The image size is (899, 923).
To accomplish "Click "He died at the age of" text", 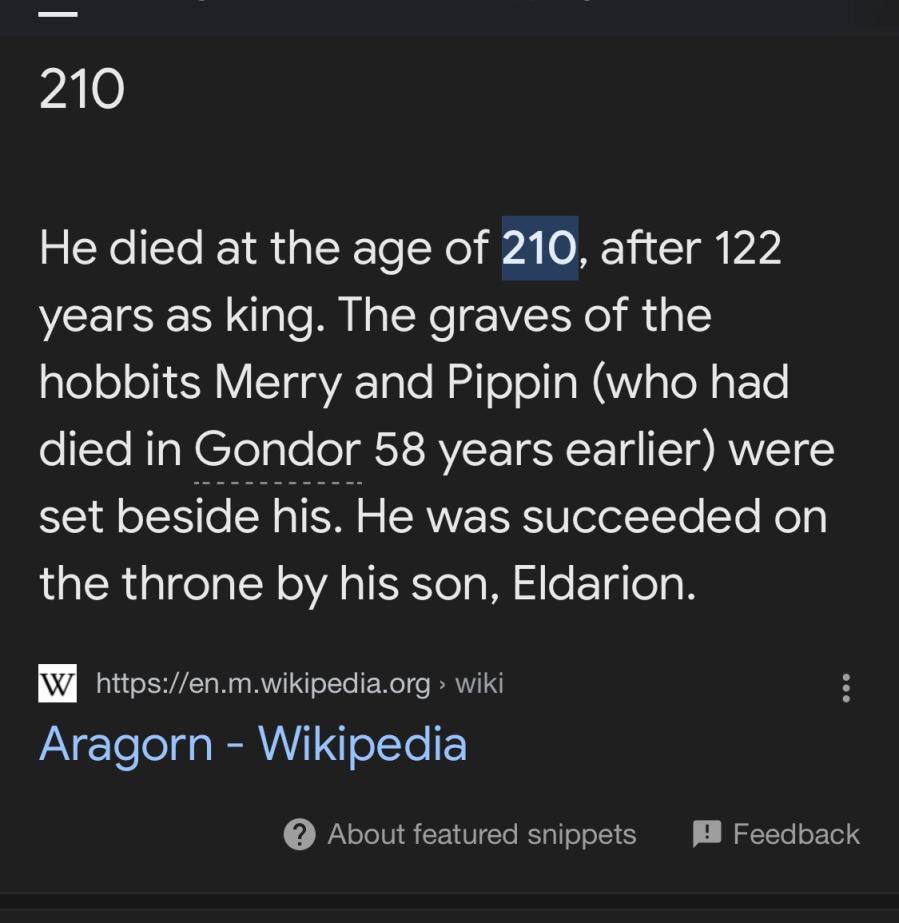I will point(264,248).
